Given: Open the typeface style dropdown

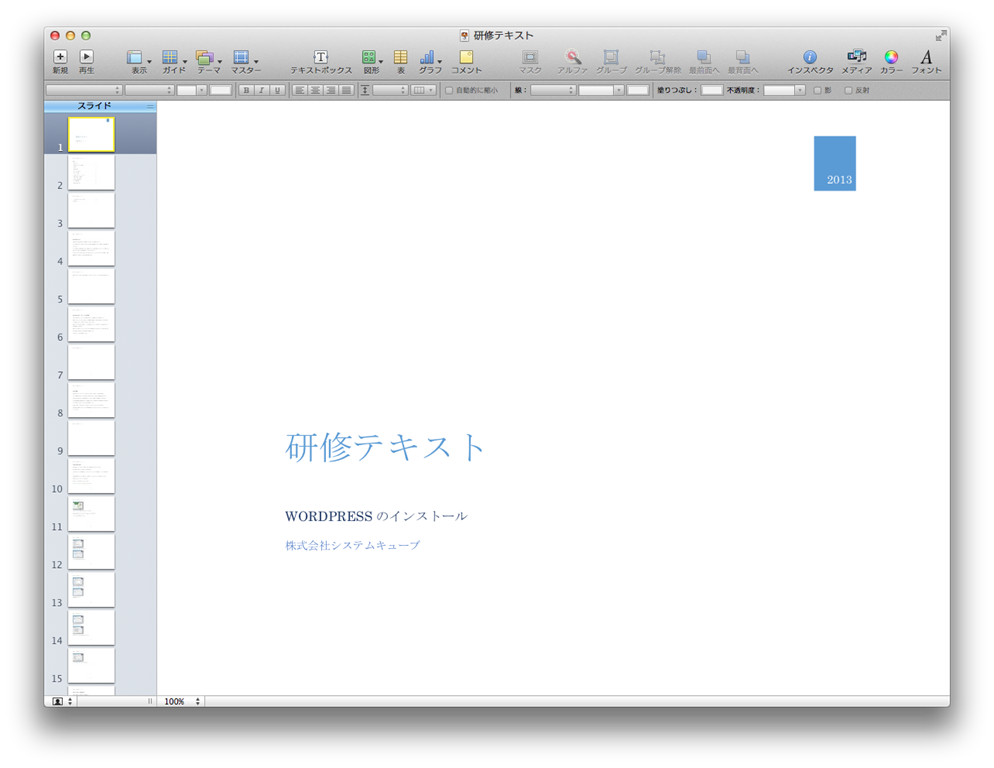Looking at the screenshot, I should [149, 90].
